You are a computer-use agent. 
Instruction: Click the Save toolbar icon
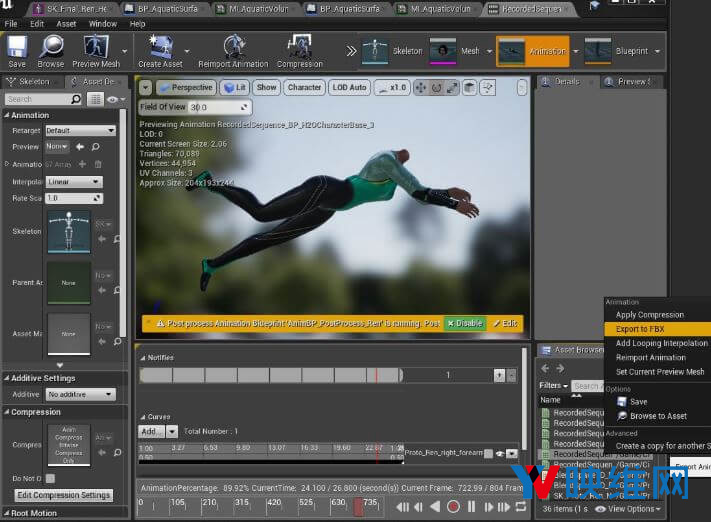tap(17, 48)
